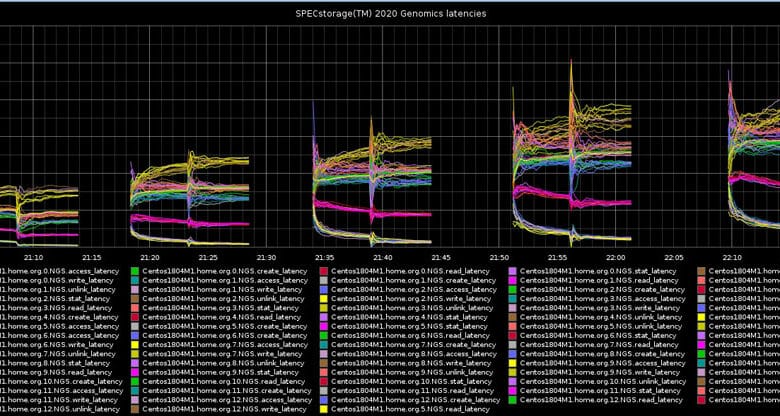The width and height of the screenshot is (780, 416).
Task: Click the magenta swatch for 9.NGS.stat_latency
Action: (x=135, y=373)
